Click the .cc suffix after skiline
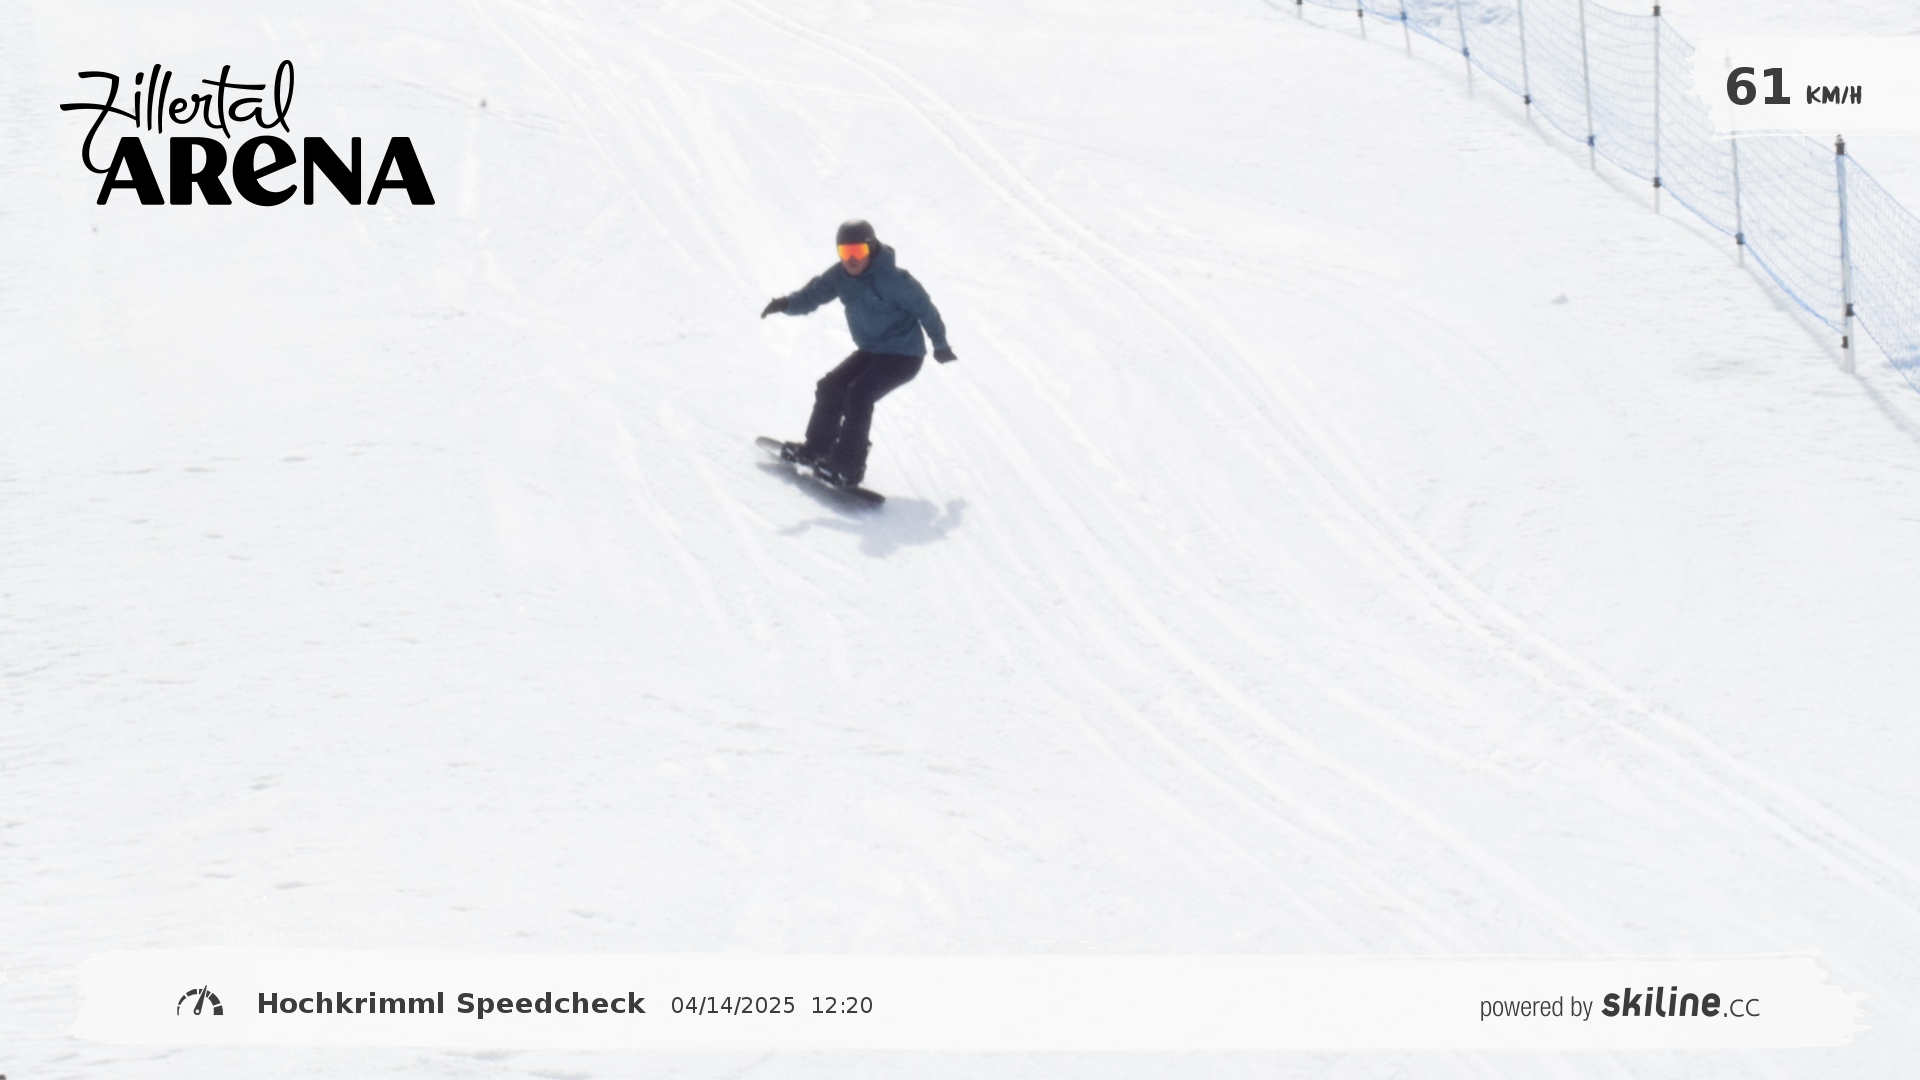The width and height of the screenshot is (1920, 1080). tap(1741, 1008)
